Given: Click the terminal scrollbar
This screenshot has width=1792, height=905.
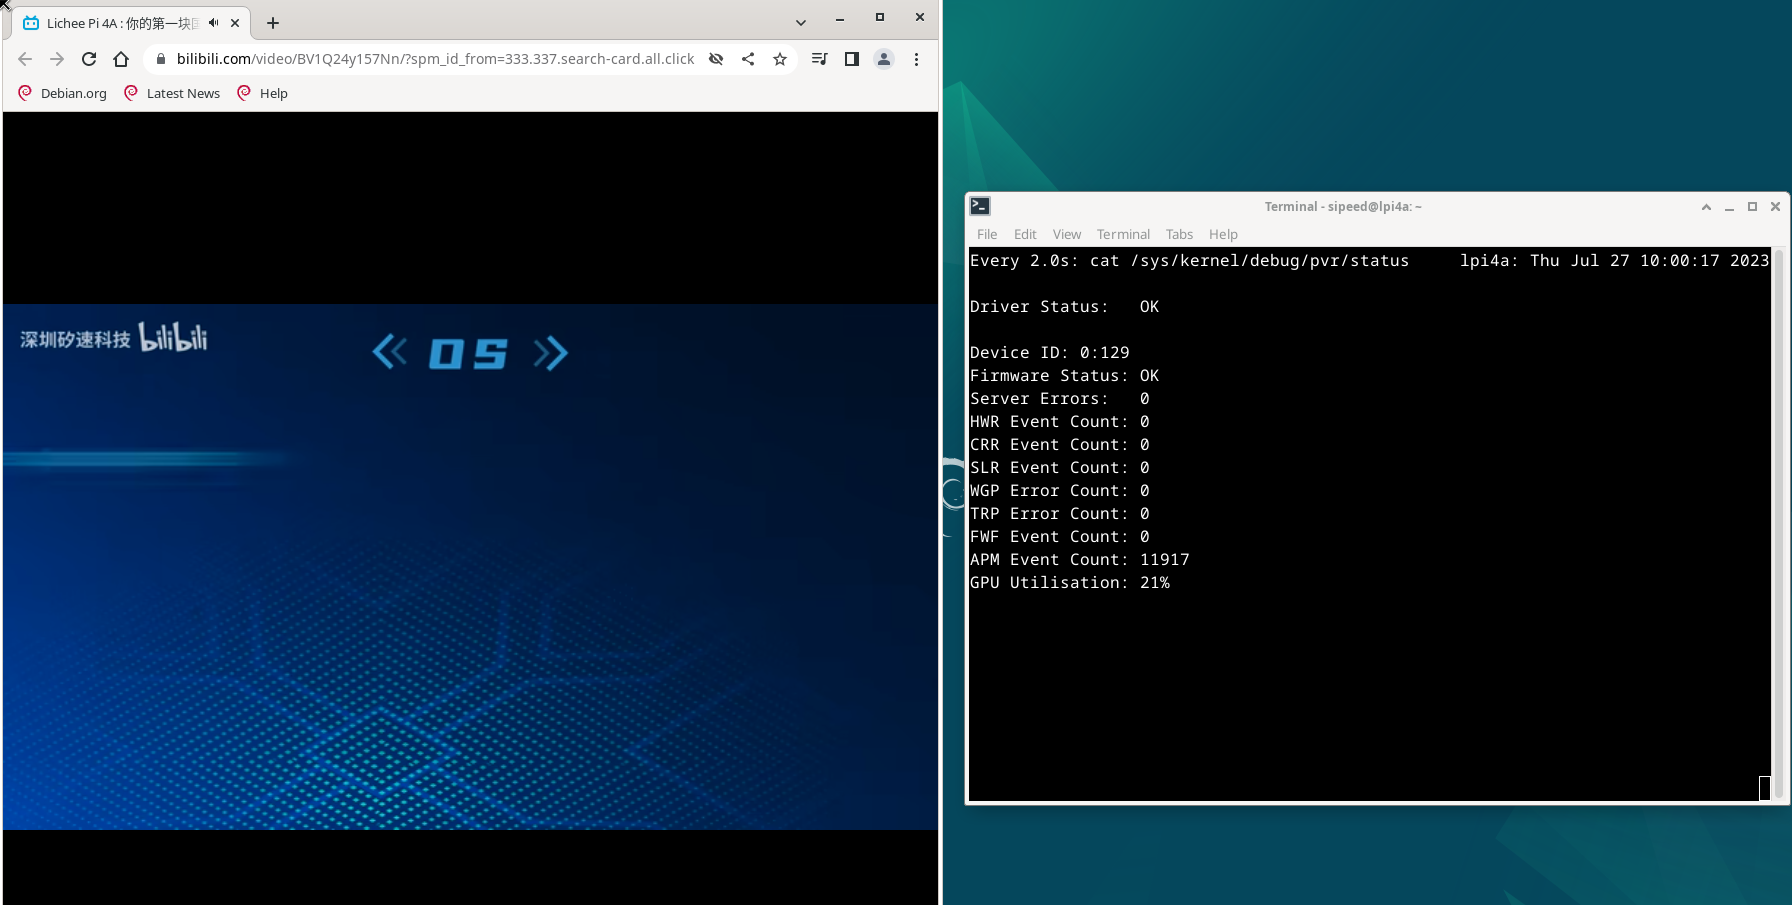Looking at the screenshot, I should (1779, 524).
